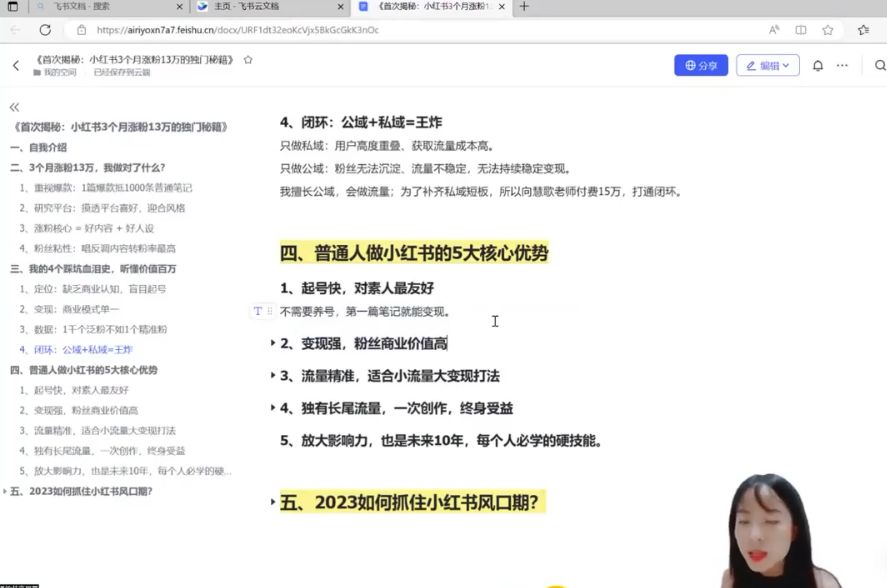Screen dimensions: 887x588
Task: Click the text block T handle icon
Action: [258, 311]
